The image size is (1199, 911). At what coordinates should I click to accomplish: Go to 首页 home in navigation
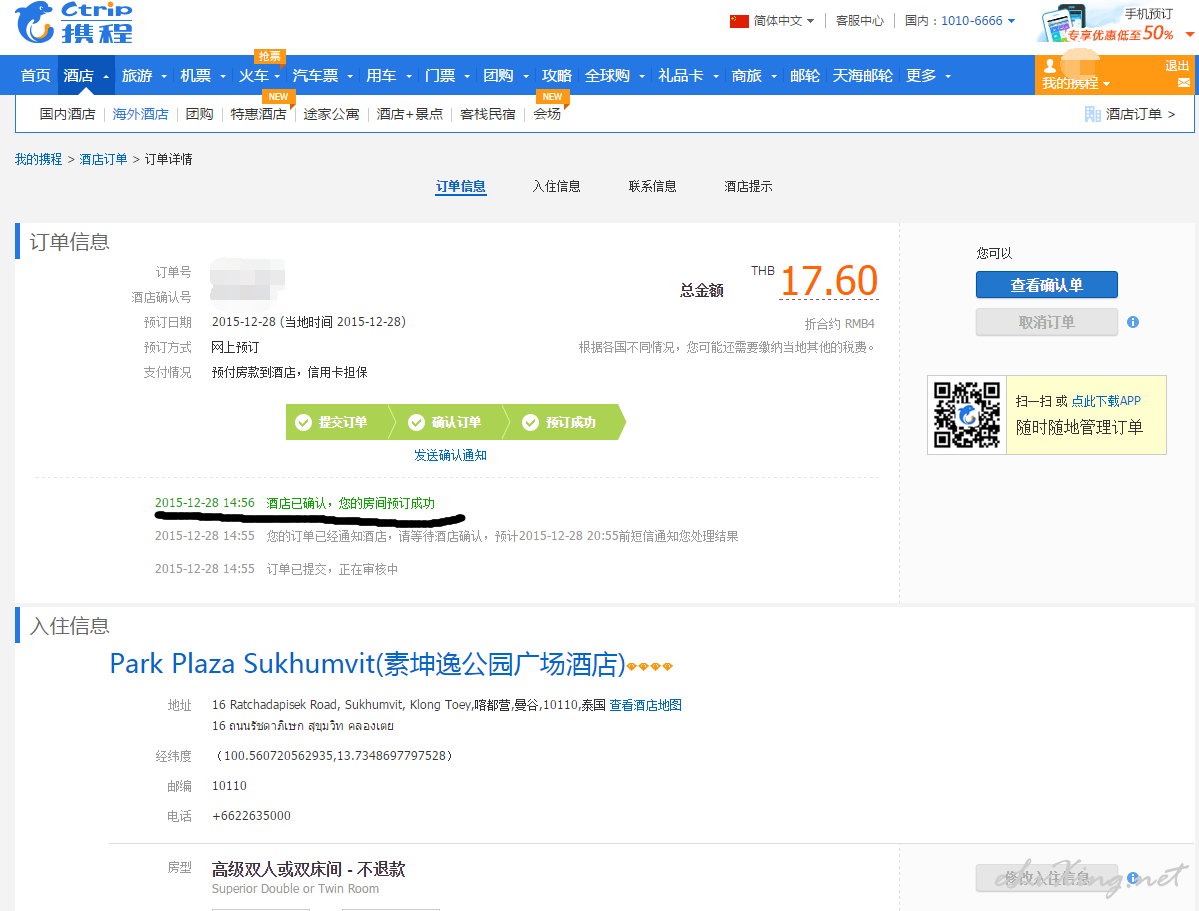click(x=35, y=76)
